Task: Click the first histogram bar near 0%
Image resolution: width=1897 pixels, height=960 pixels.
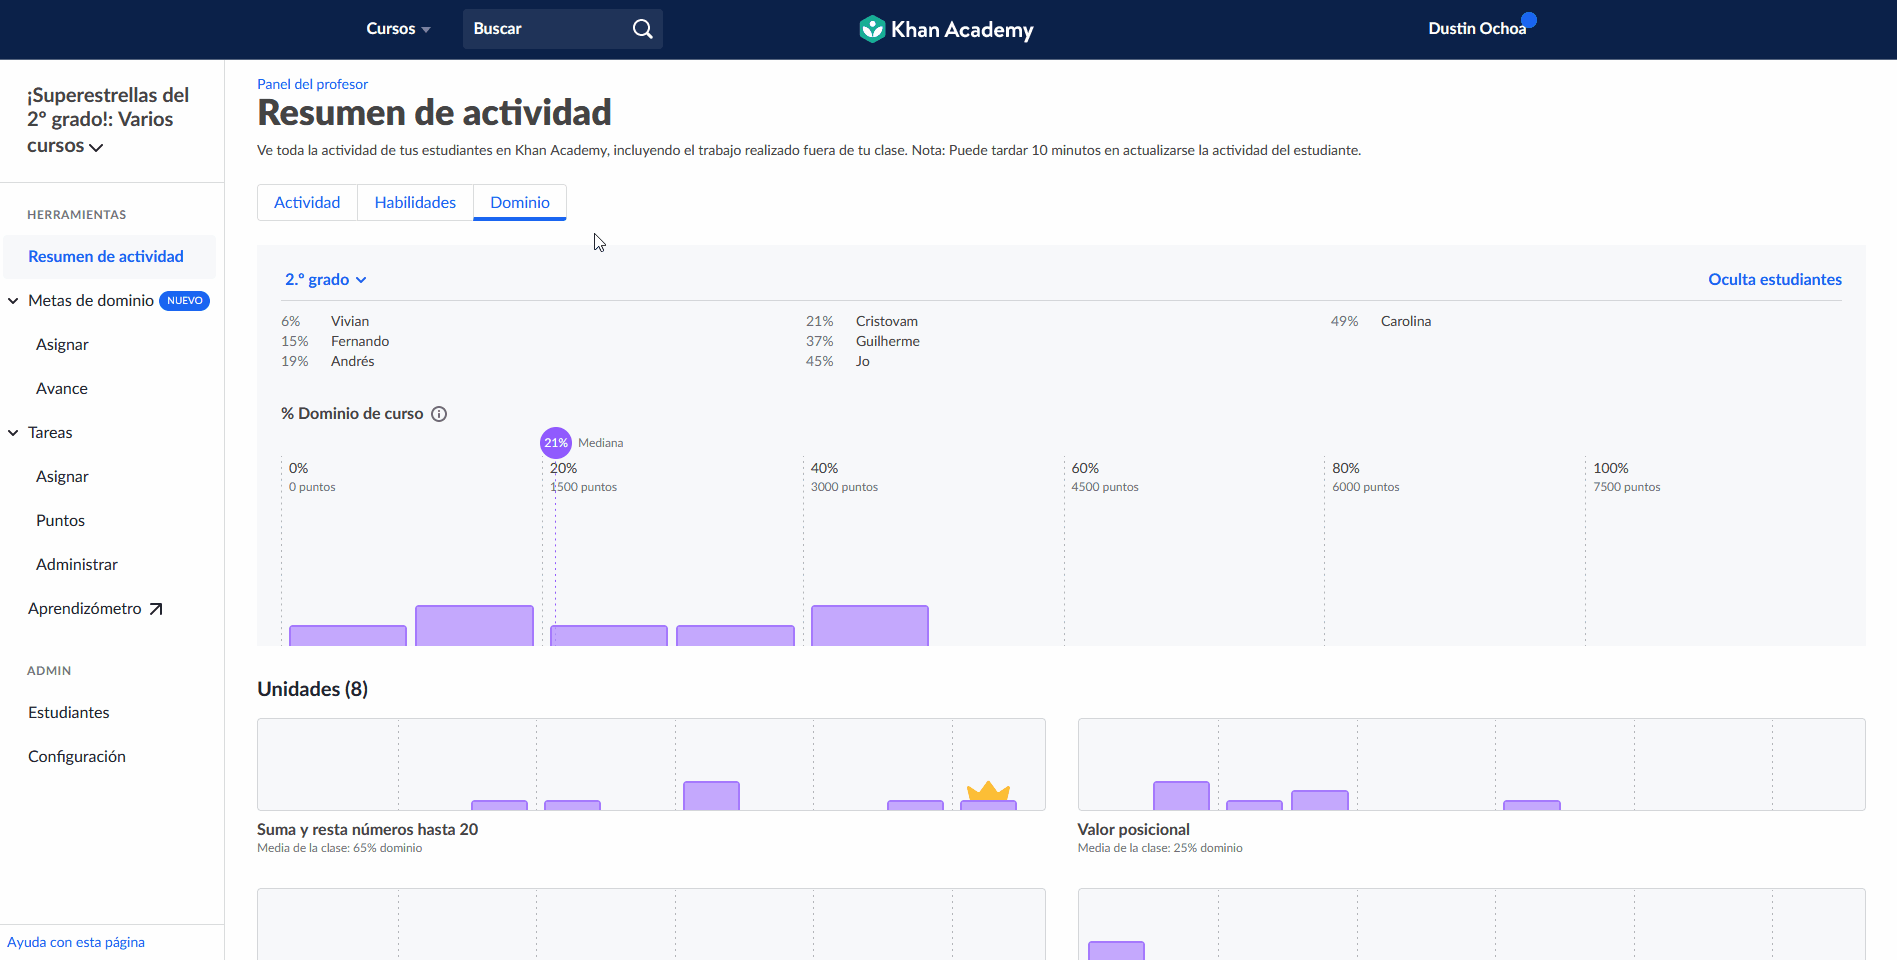Action: pyautogui.click(x=348, y=636)
